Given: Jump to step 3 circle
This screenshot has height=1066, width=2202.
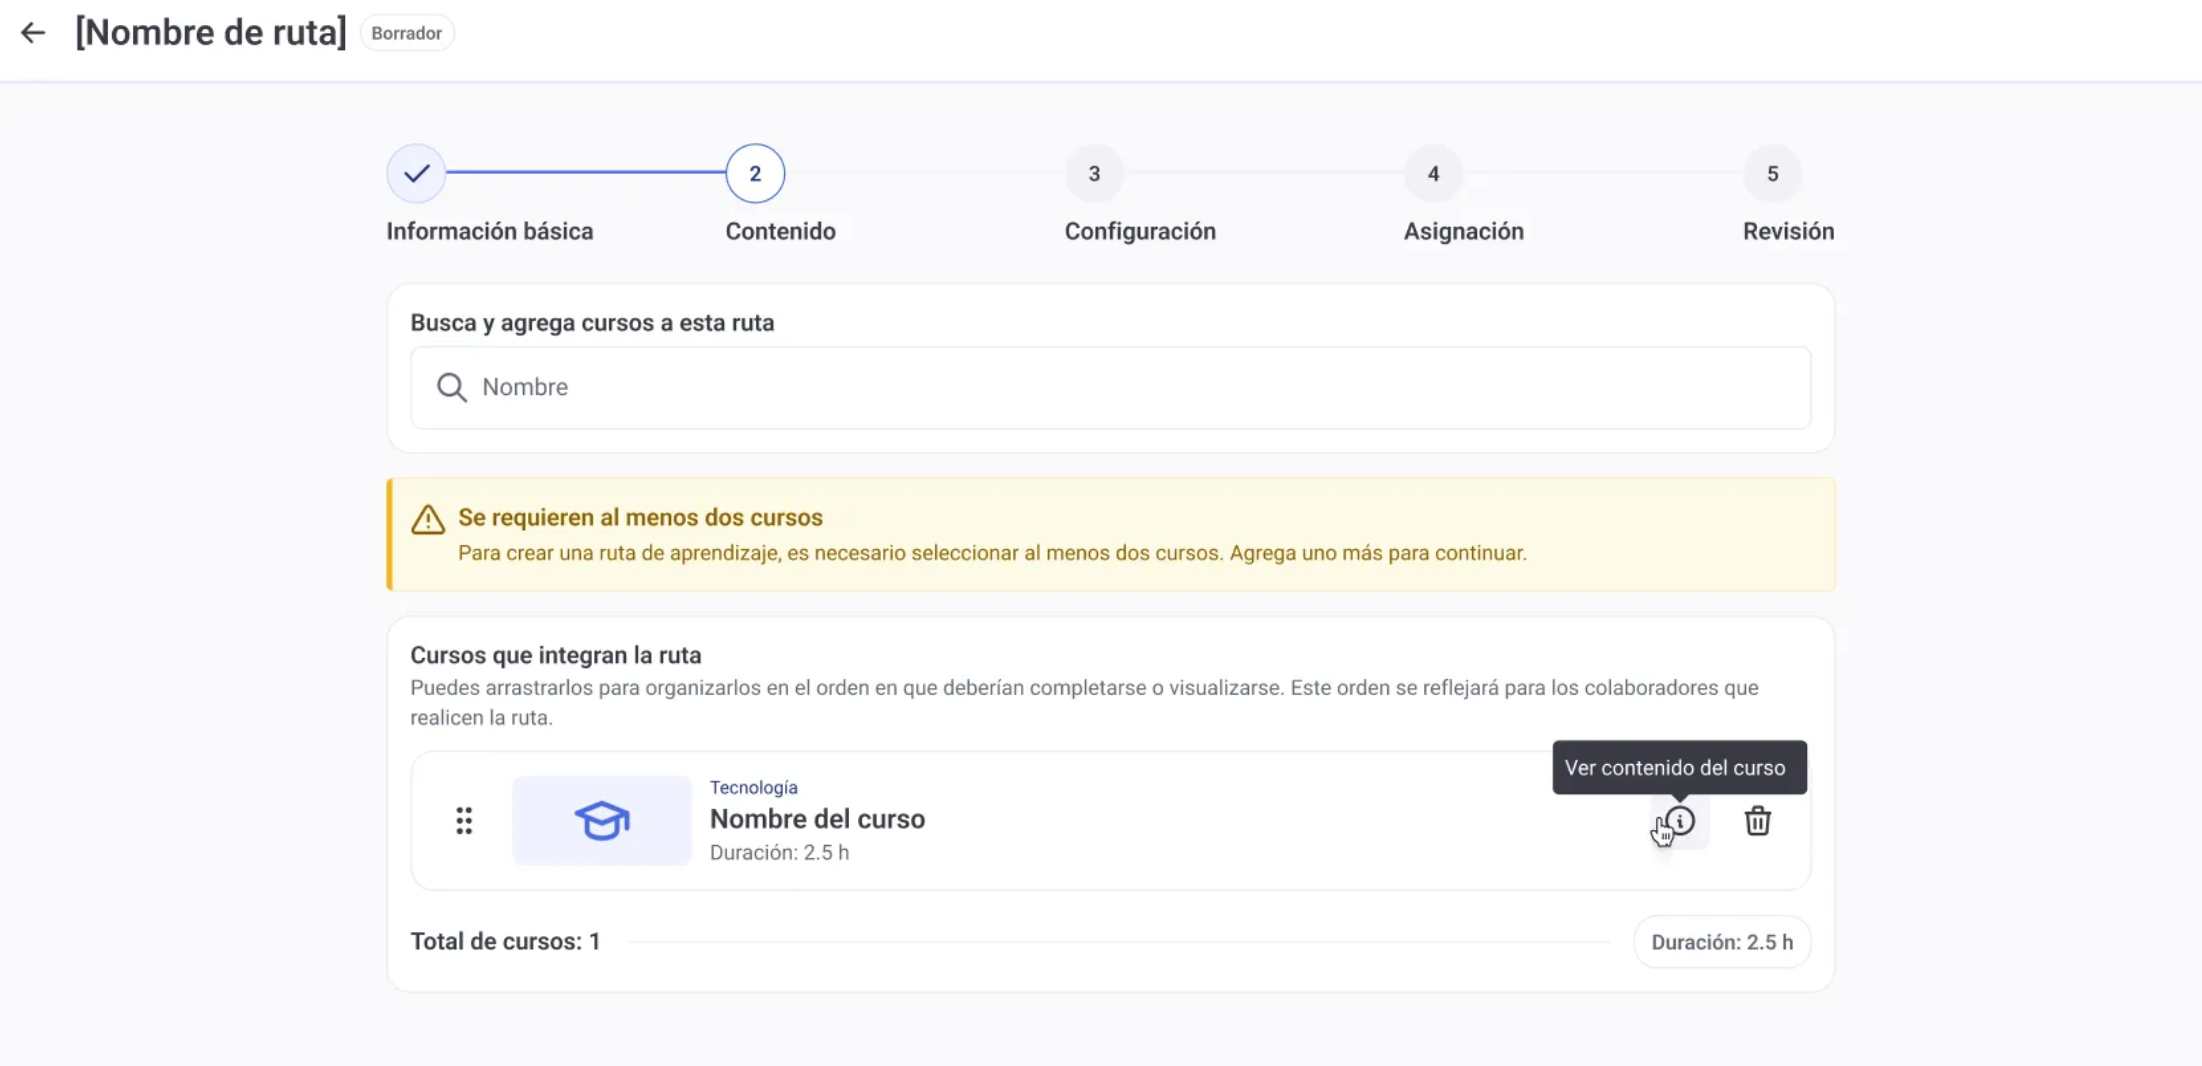Looking at the screenshot, I should tap(1094, 174).
